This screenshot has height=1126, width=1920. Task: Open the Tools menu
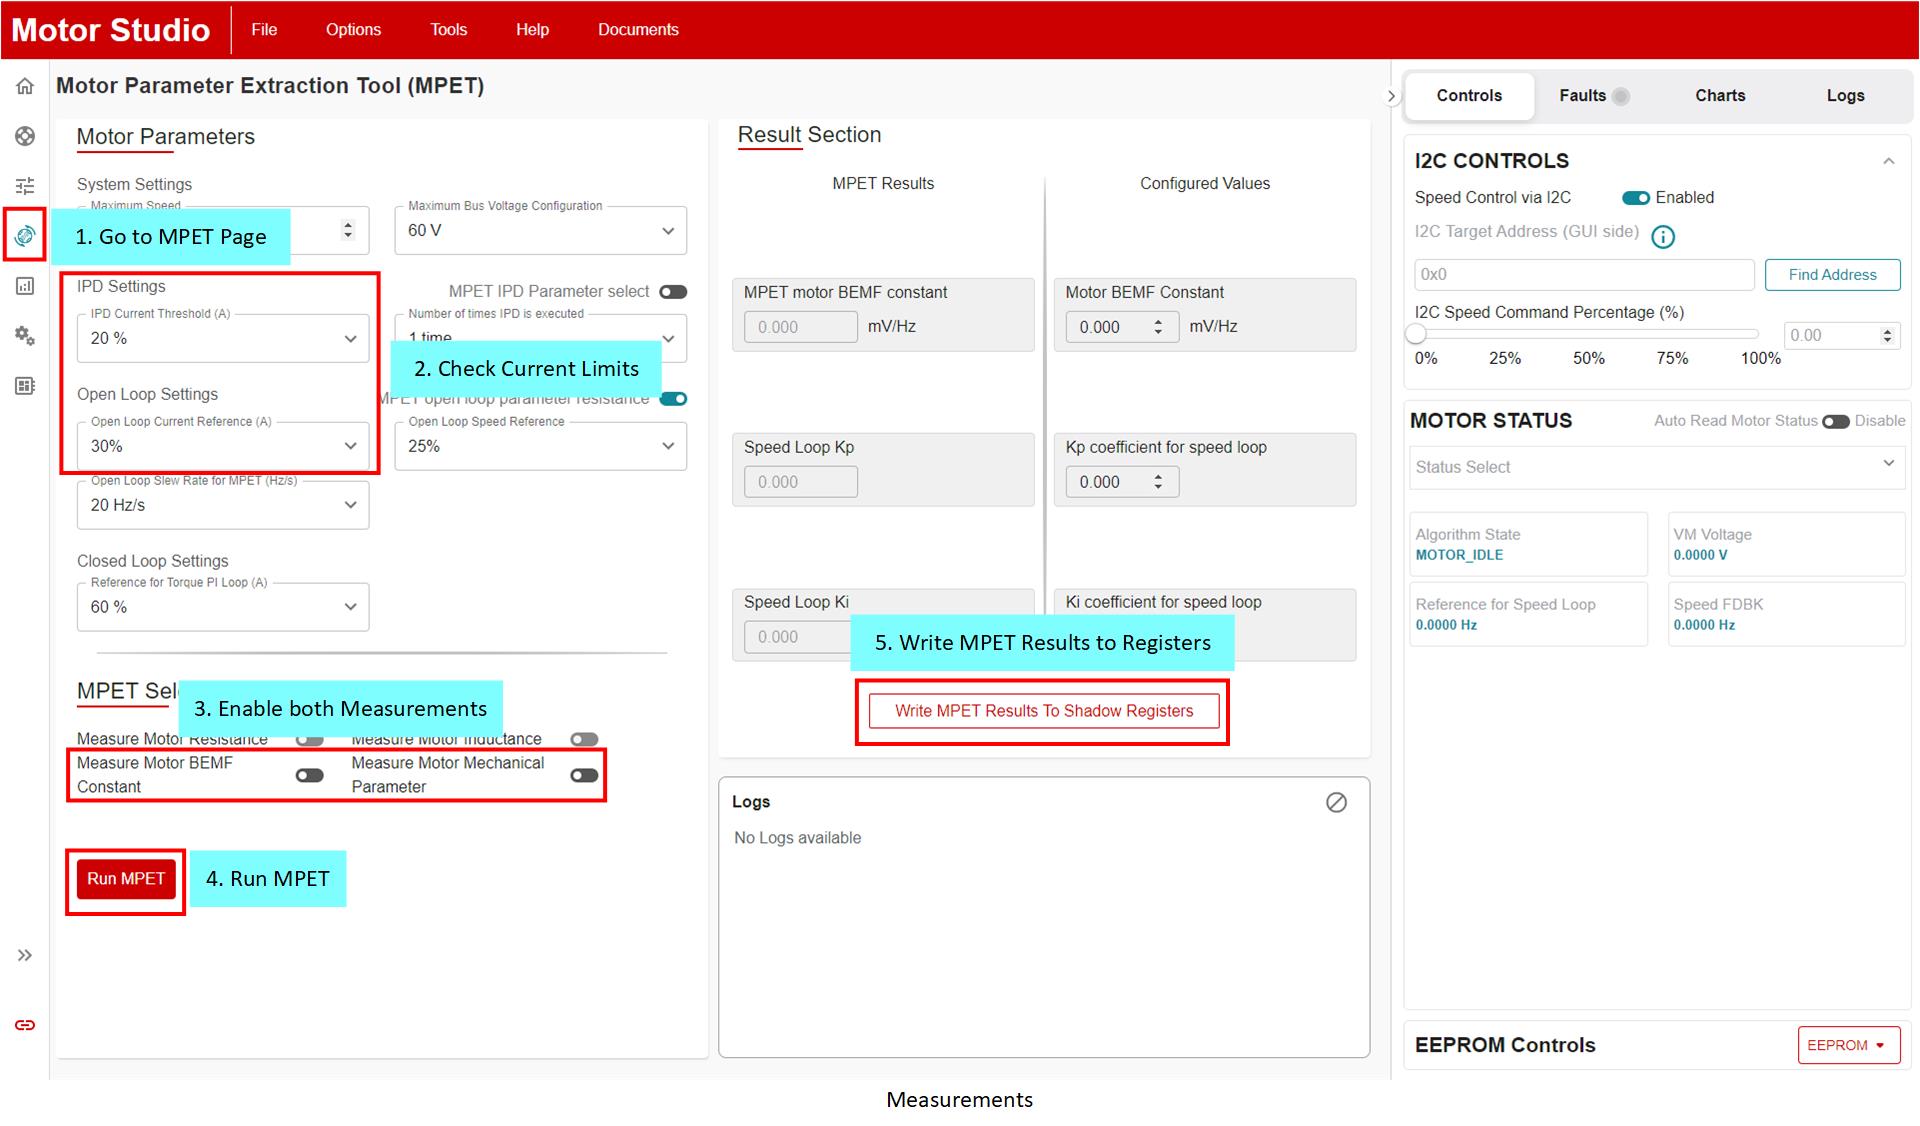pos(448,30)
